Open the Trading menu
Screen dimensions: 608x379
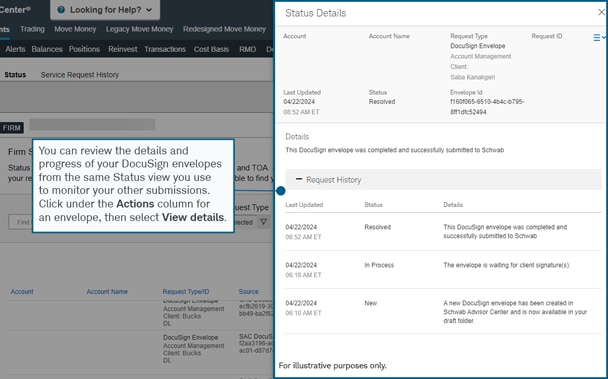click(32, 29)
